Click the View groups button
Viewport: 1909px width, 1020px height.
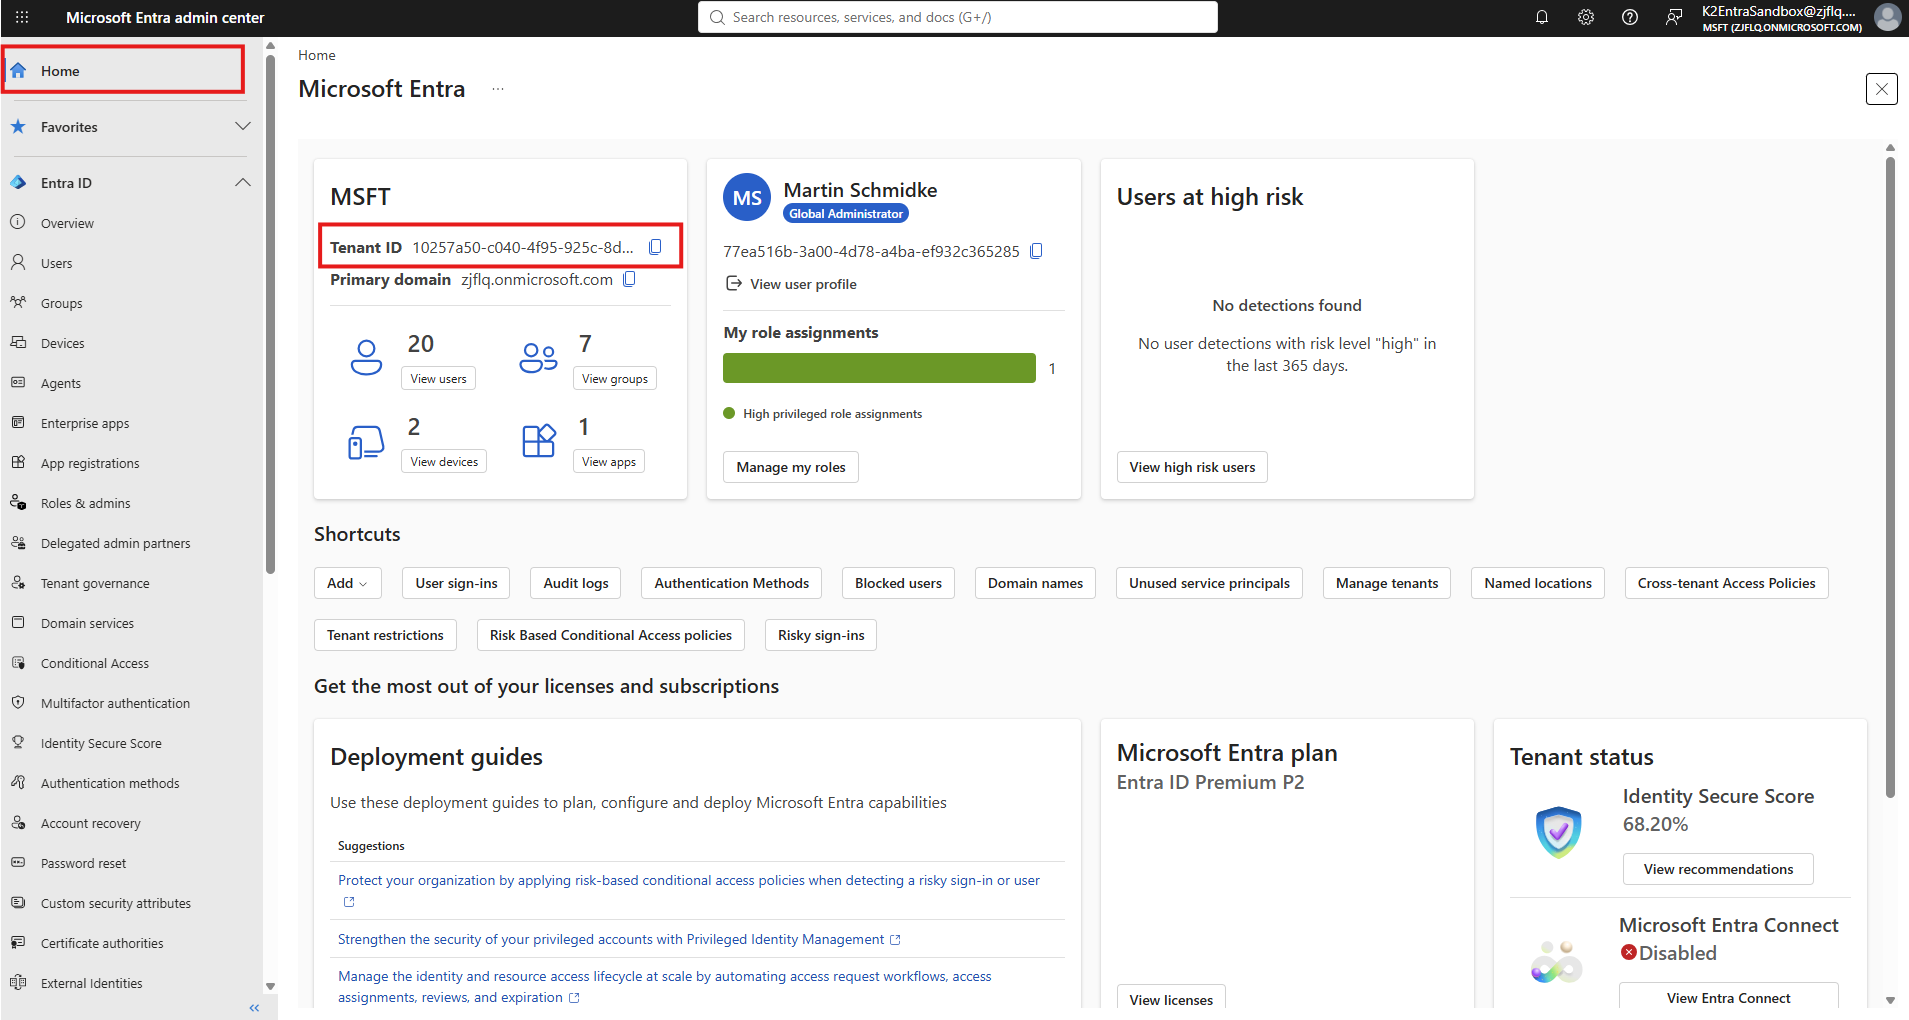tap(615, 378)
